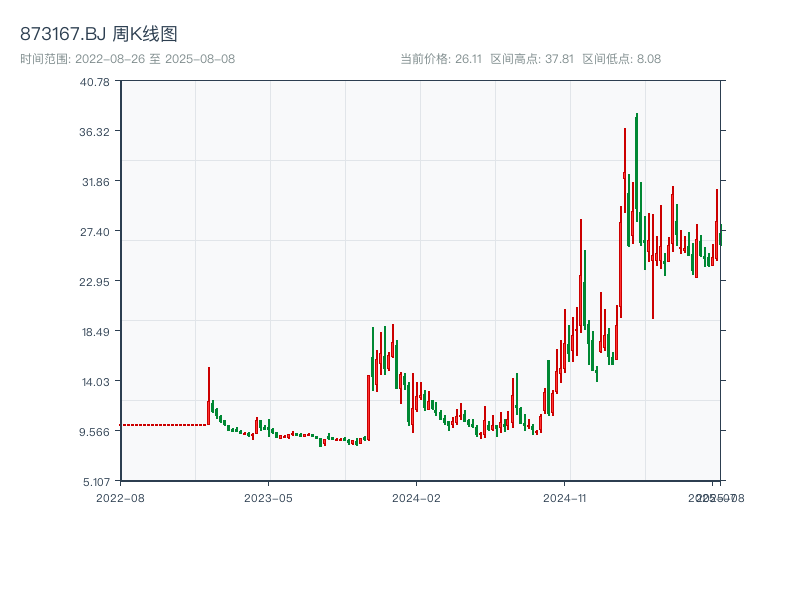The width and height of the screenshot is (800, 600).
Task: Click the y-axis label 40.78
Action: [93, 84]
